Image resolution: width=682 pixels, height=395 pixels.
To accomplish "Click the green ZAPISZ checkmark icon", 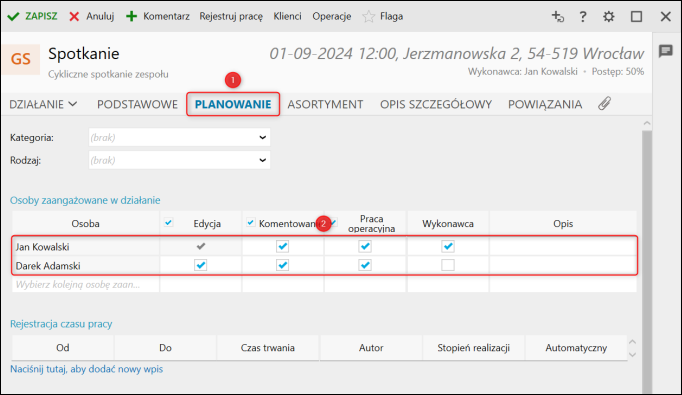I will 13,17.
